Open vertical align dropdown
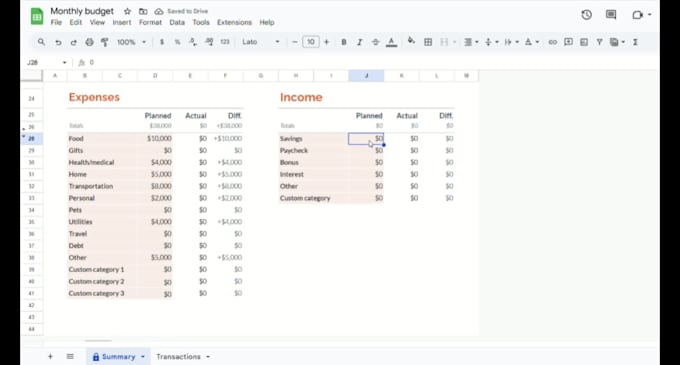The height and width of the screenshot is (365, 680). click(x=491, y=42)
